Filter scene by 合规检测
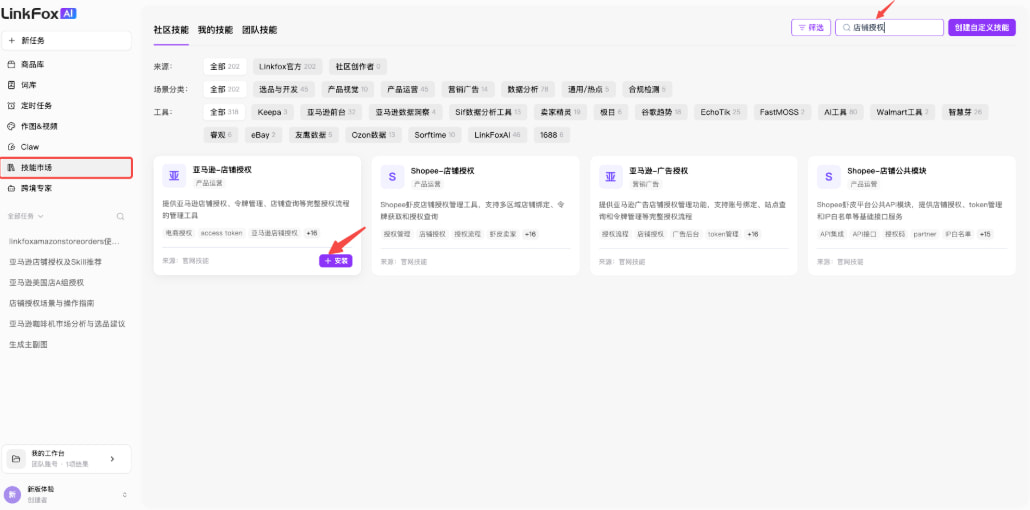1030x510 pixels. (x=647, y=89)
